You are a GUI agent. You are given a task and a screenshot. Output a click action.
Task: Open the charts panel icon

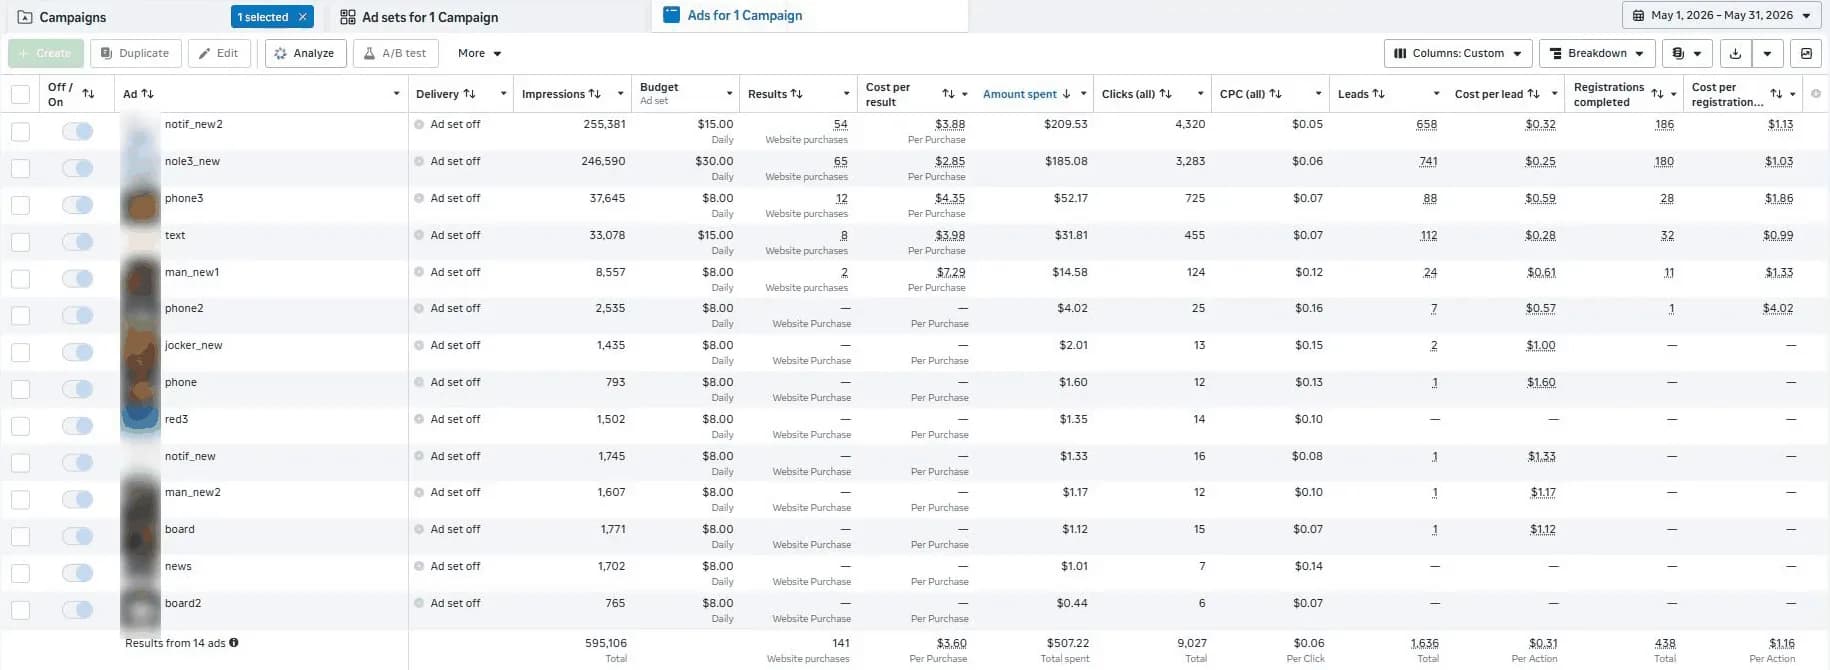1806,53
